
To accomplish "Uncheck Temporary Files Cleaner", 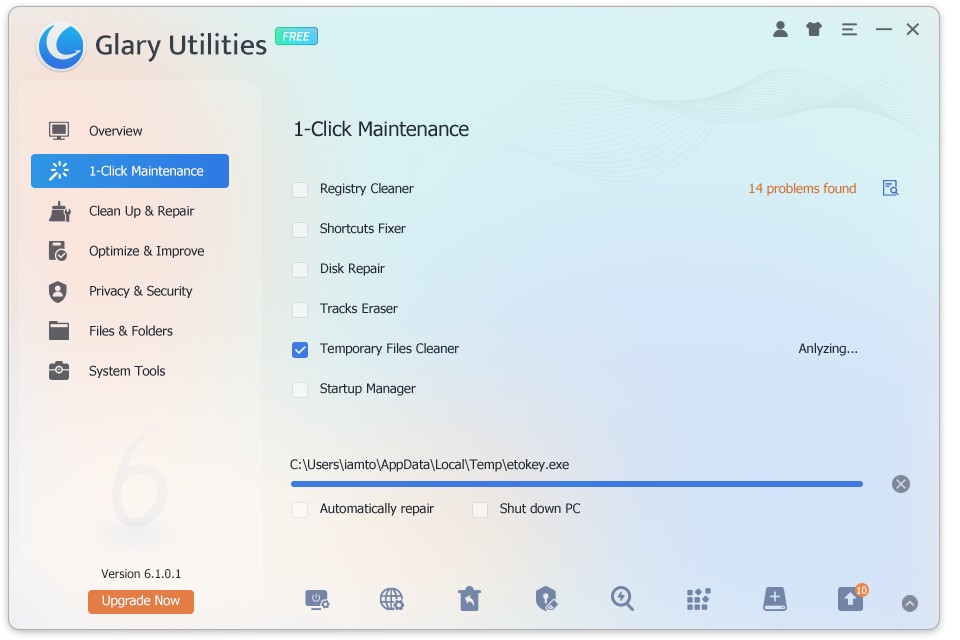I will pos(300,349).
